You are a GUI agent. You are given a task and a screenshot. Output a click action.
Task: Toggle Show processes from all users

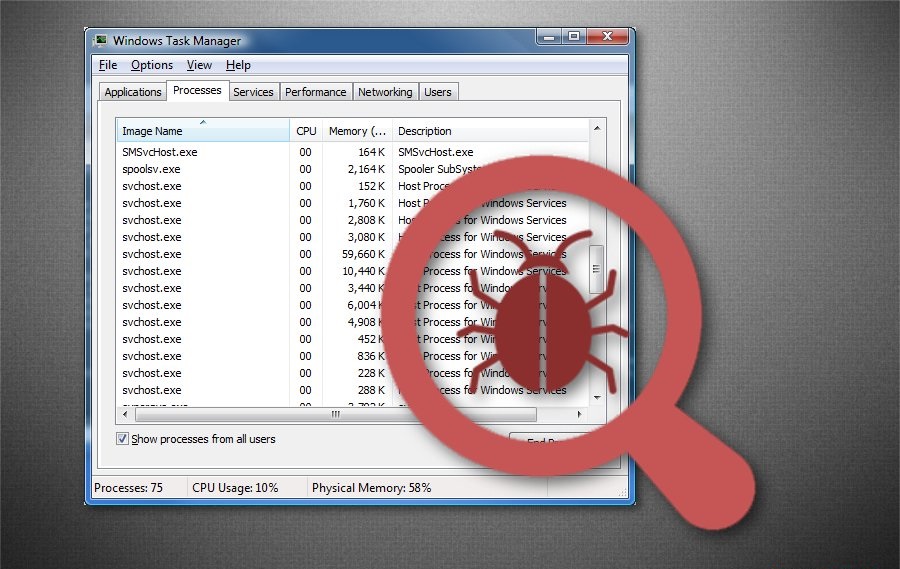pos(123,439)
